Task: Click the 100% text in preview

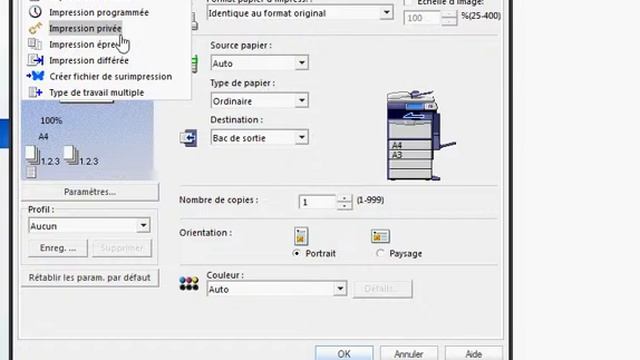Action: [x=51, y=121]
